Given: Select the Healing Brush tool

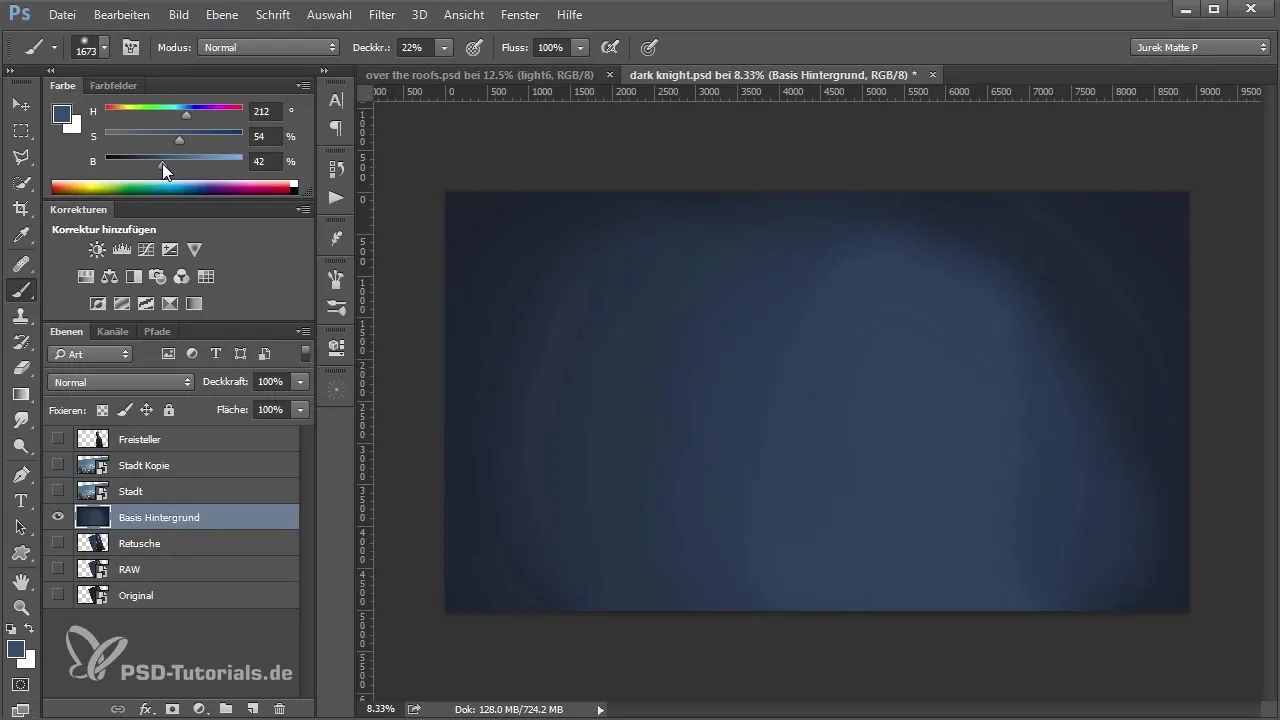Looking at the screenshot, I should tap(20, 264).
